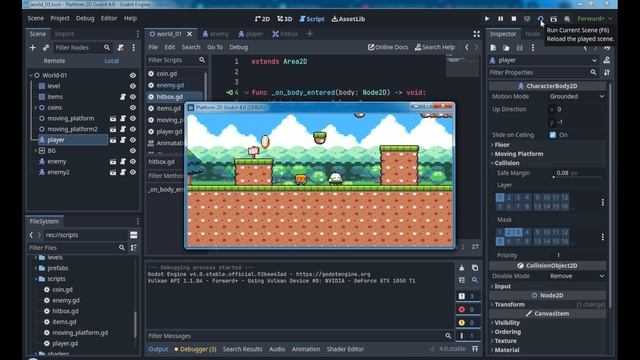
Task: Open the AssetLib workspace
Action: 348,19
